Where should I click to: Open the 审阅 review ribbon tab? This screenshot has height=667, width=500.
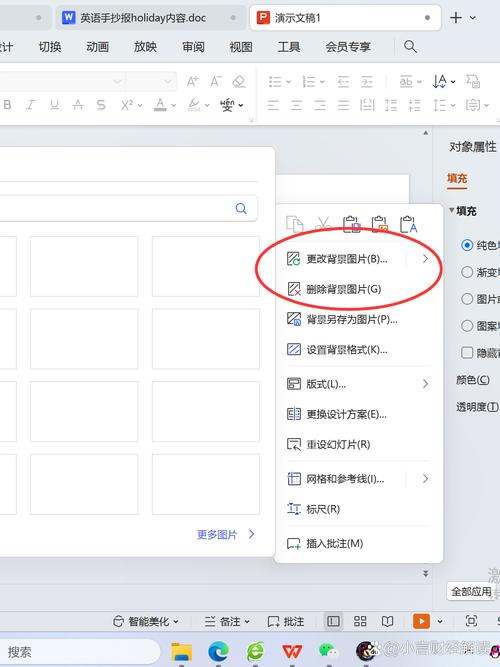coord(193,46)
